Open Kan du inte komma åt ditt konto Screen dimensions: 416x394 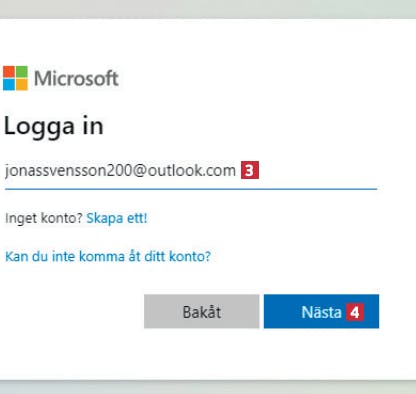point(108,256)
